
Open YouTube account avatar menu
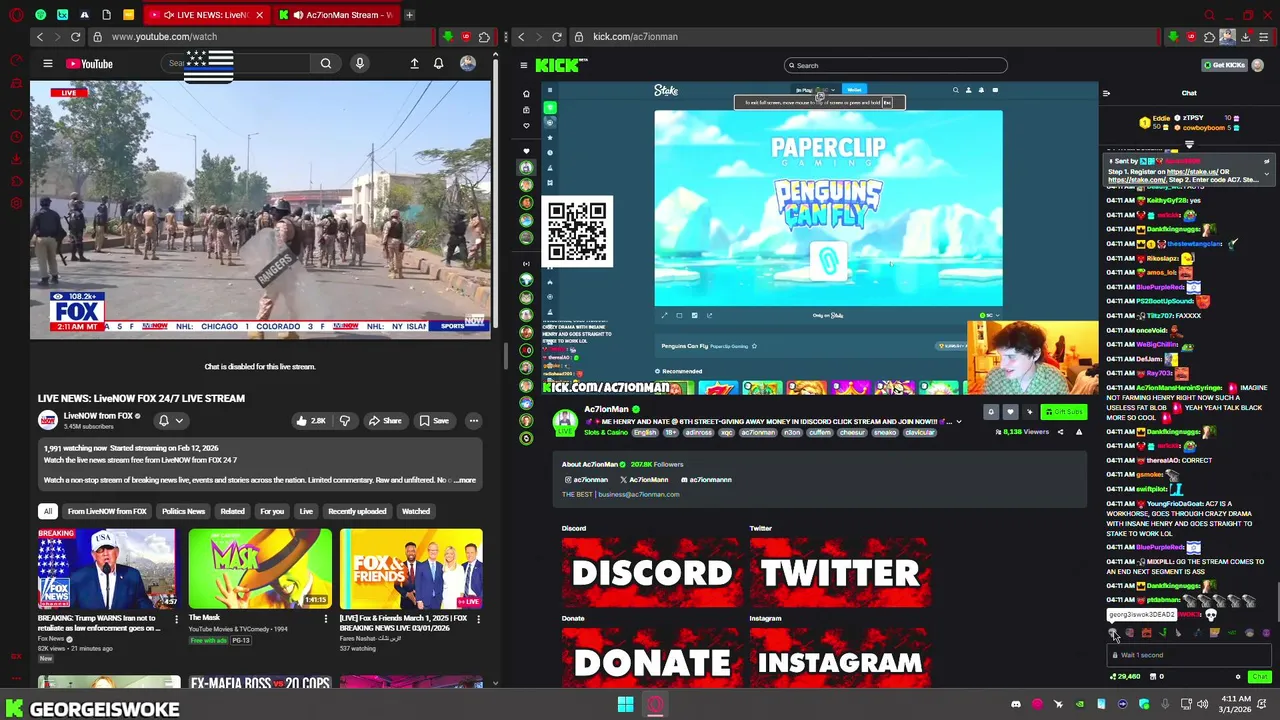[x=468, y=64]
